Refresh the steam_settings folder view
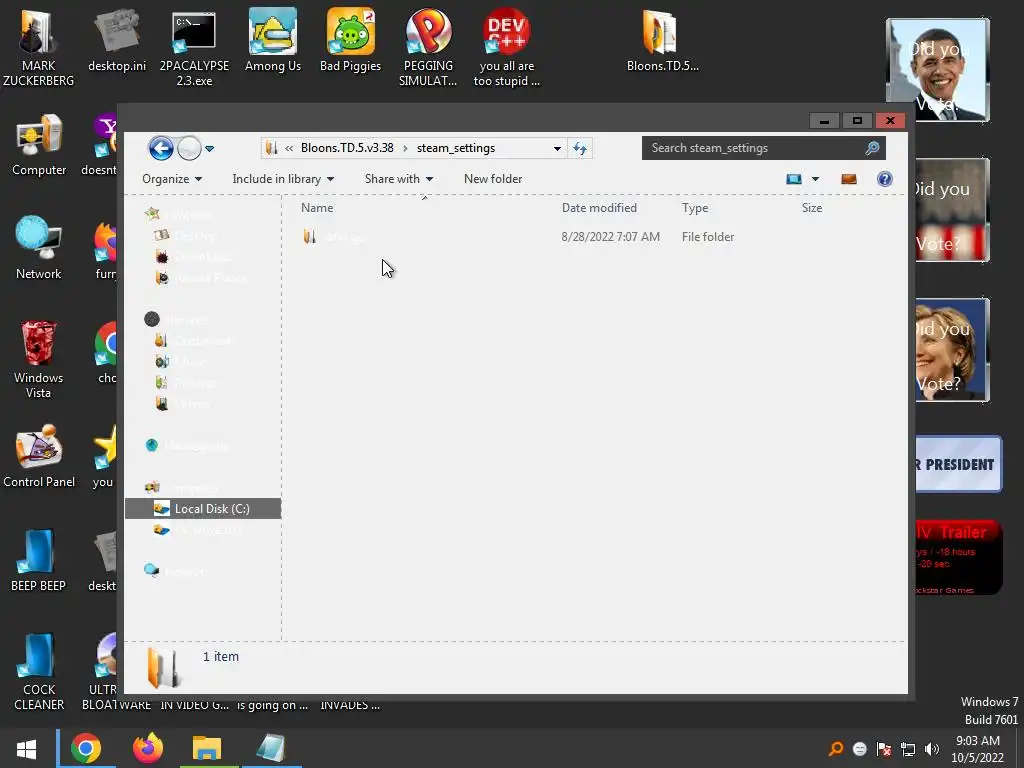 (x=580, y=148)
